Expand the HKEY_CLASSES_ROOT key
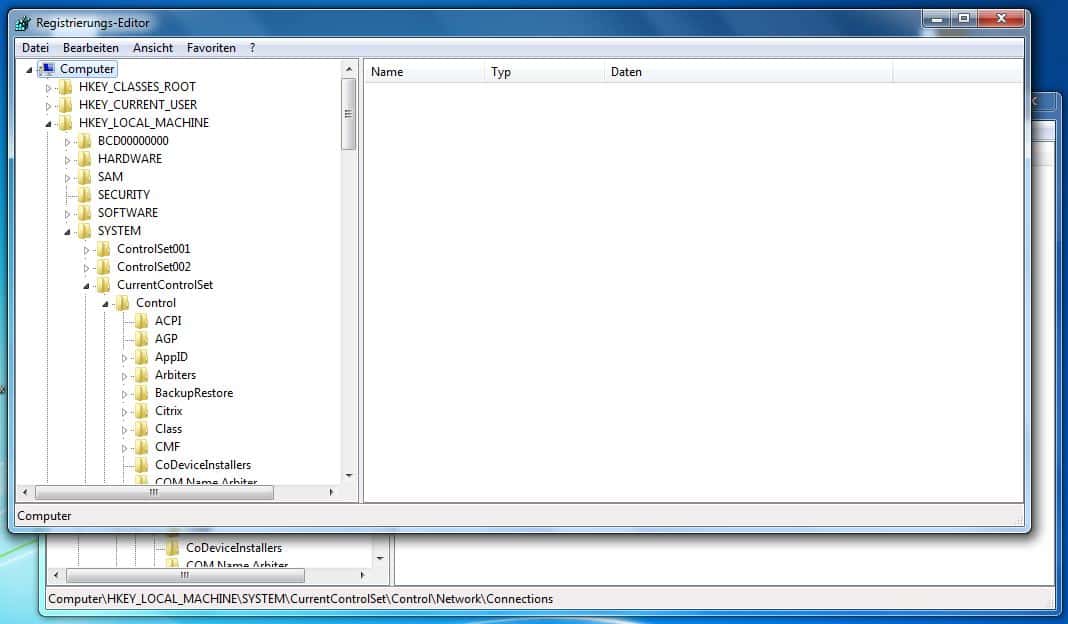1068x624 pixels. coord(48,88)
